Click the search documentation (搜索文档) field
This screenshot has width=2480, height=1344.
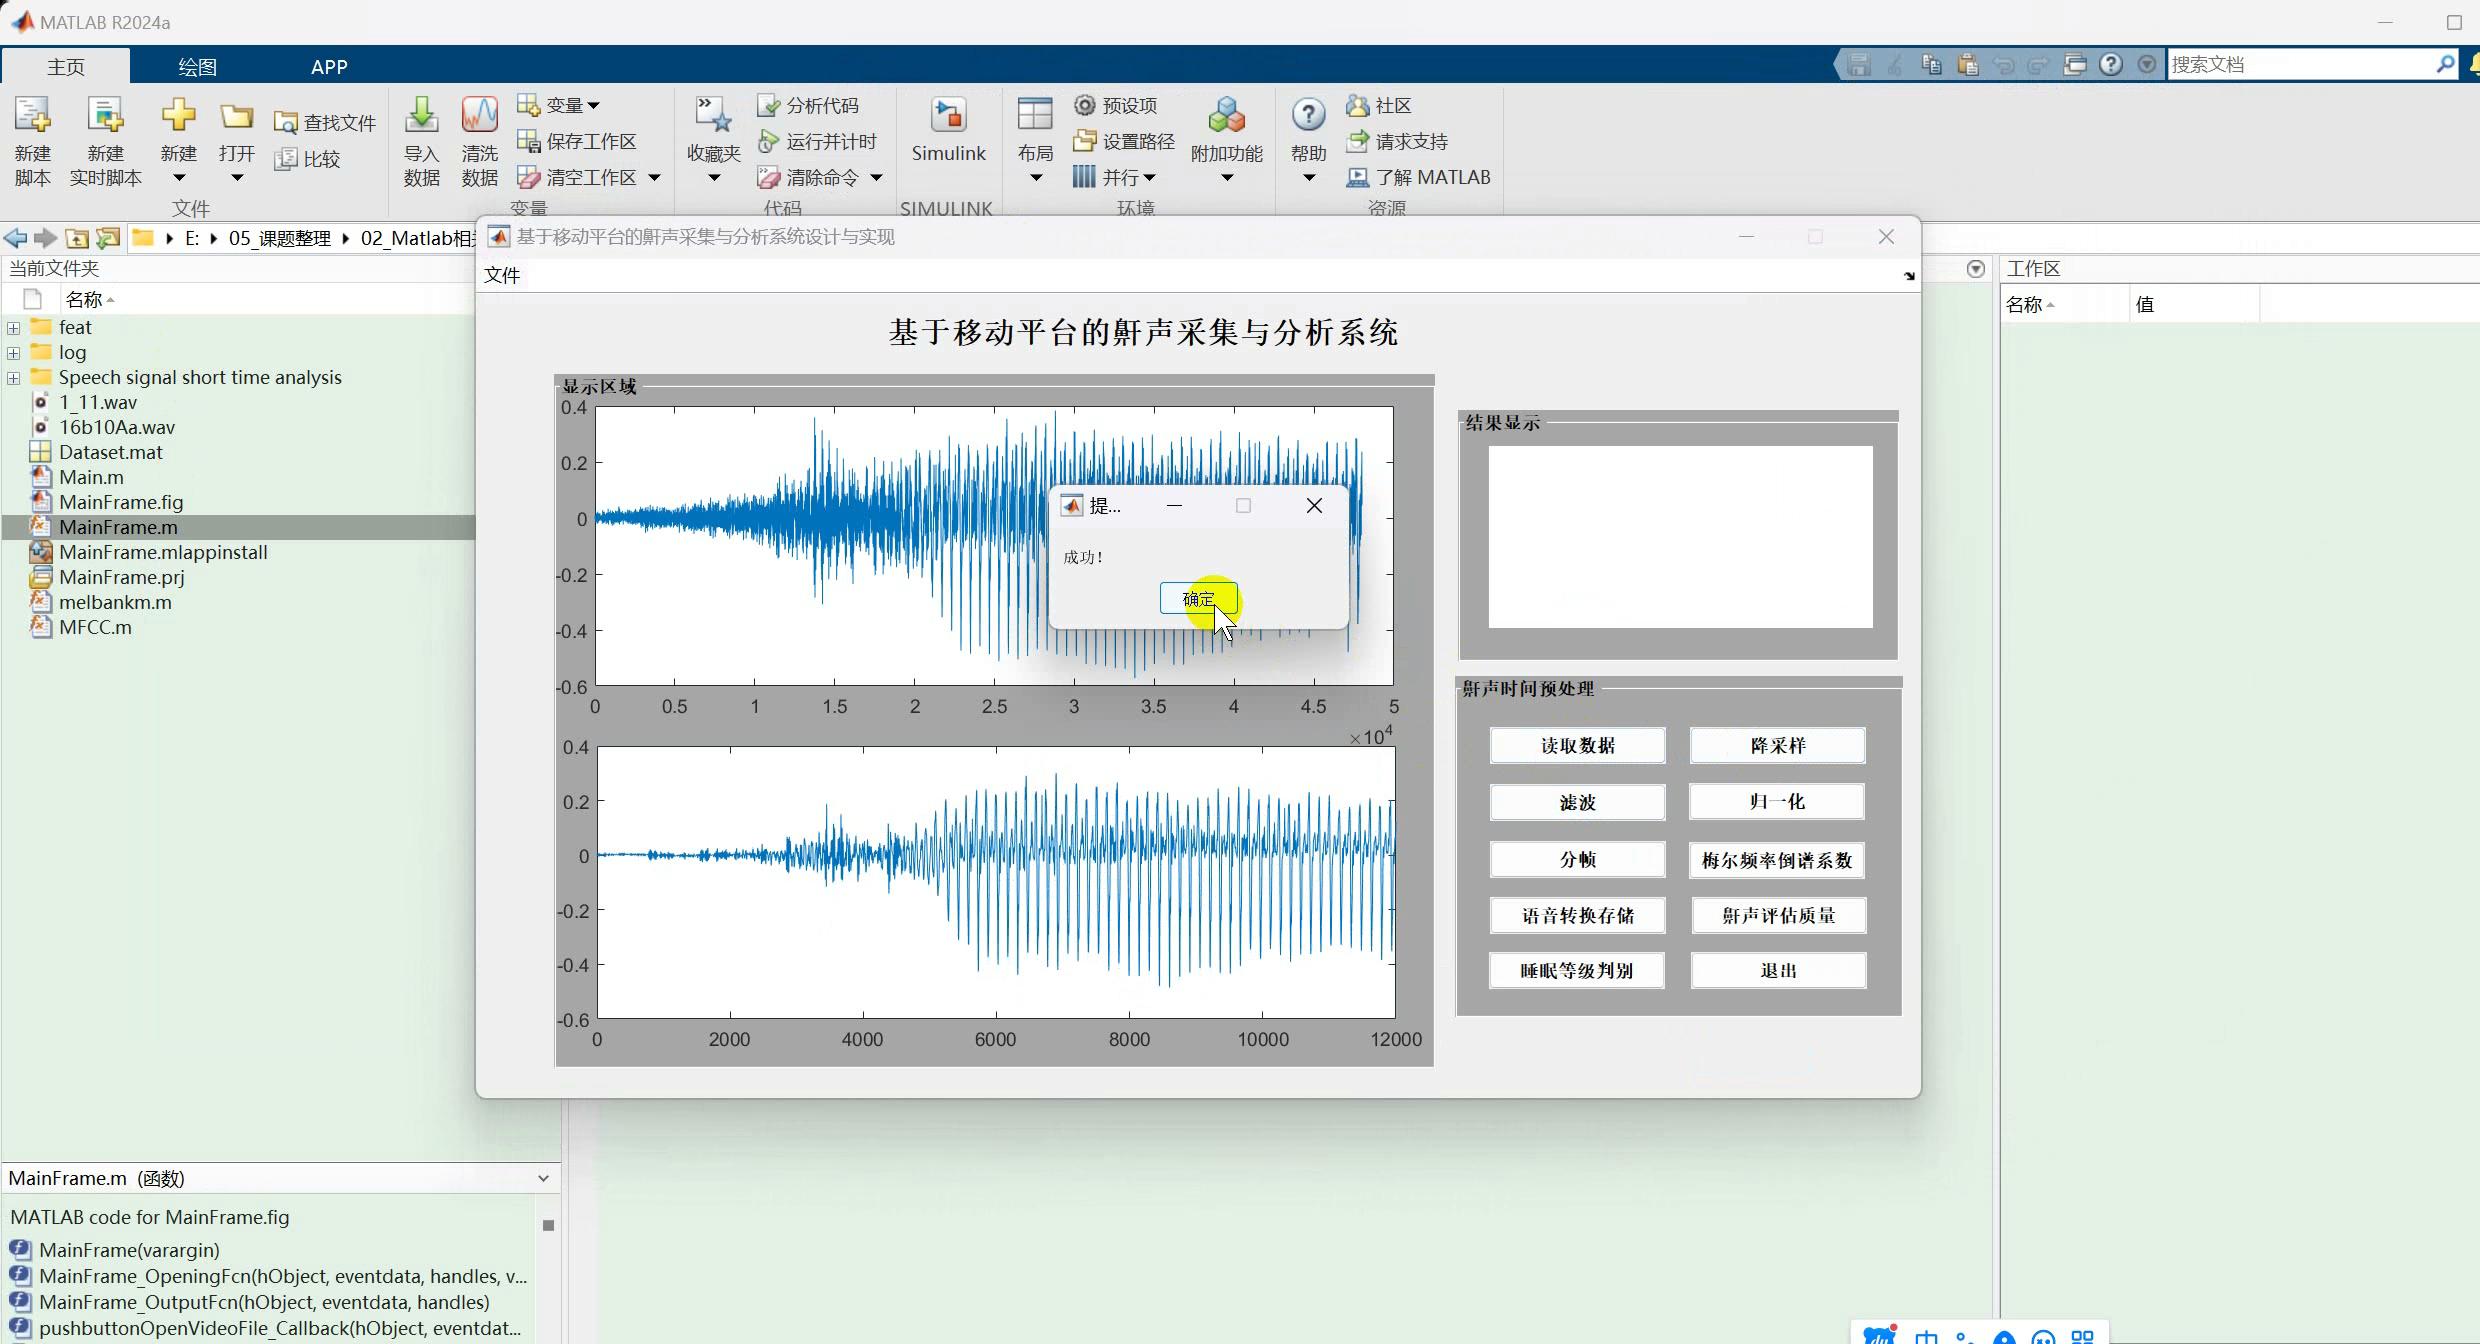click(2300, 64)
